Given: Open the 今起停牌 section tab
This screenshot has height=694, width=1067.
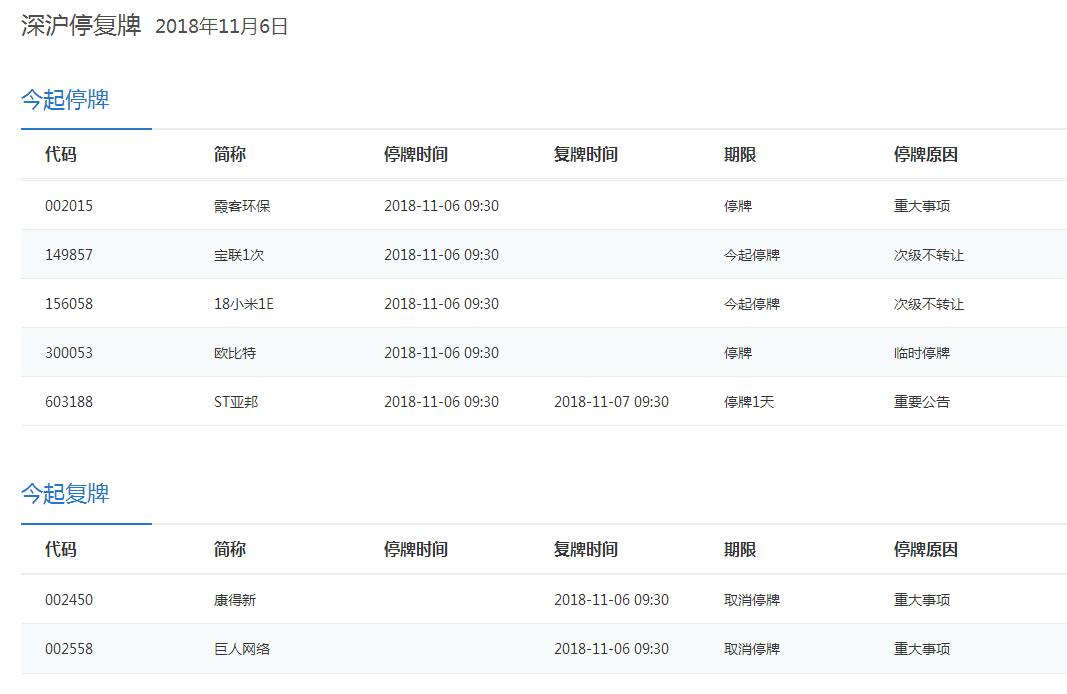Looking at the screenshot, I should 65,100.
